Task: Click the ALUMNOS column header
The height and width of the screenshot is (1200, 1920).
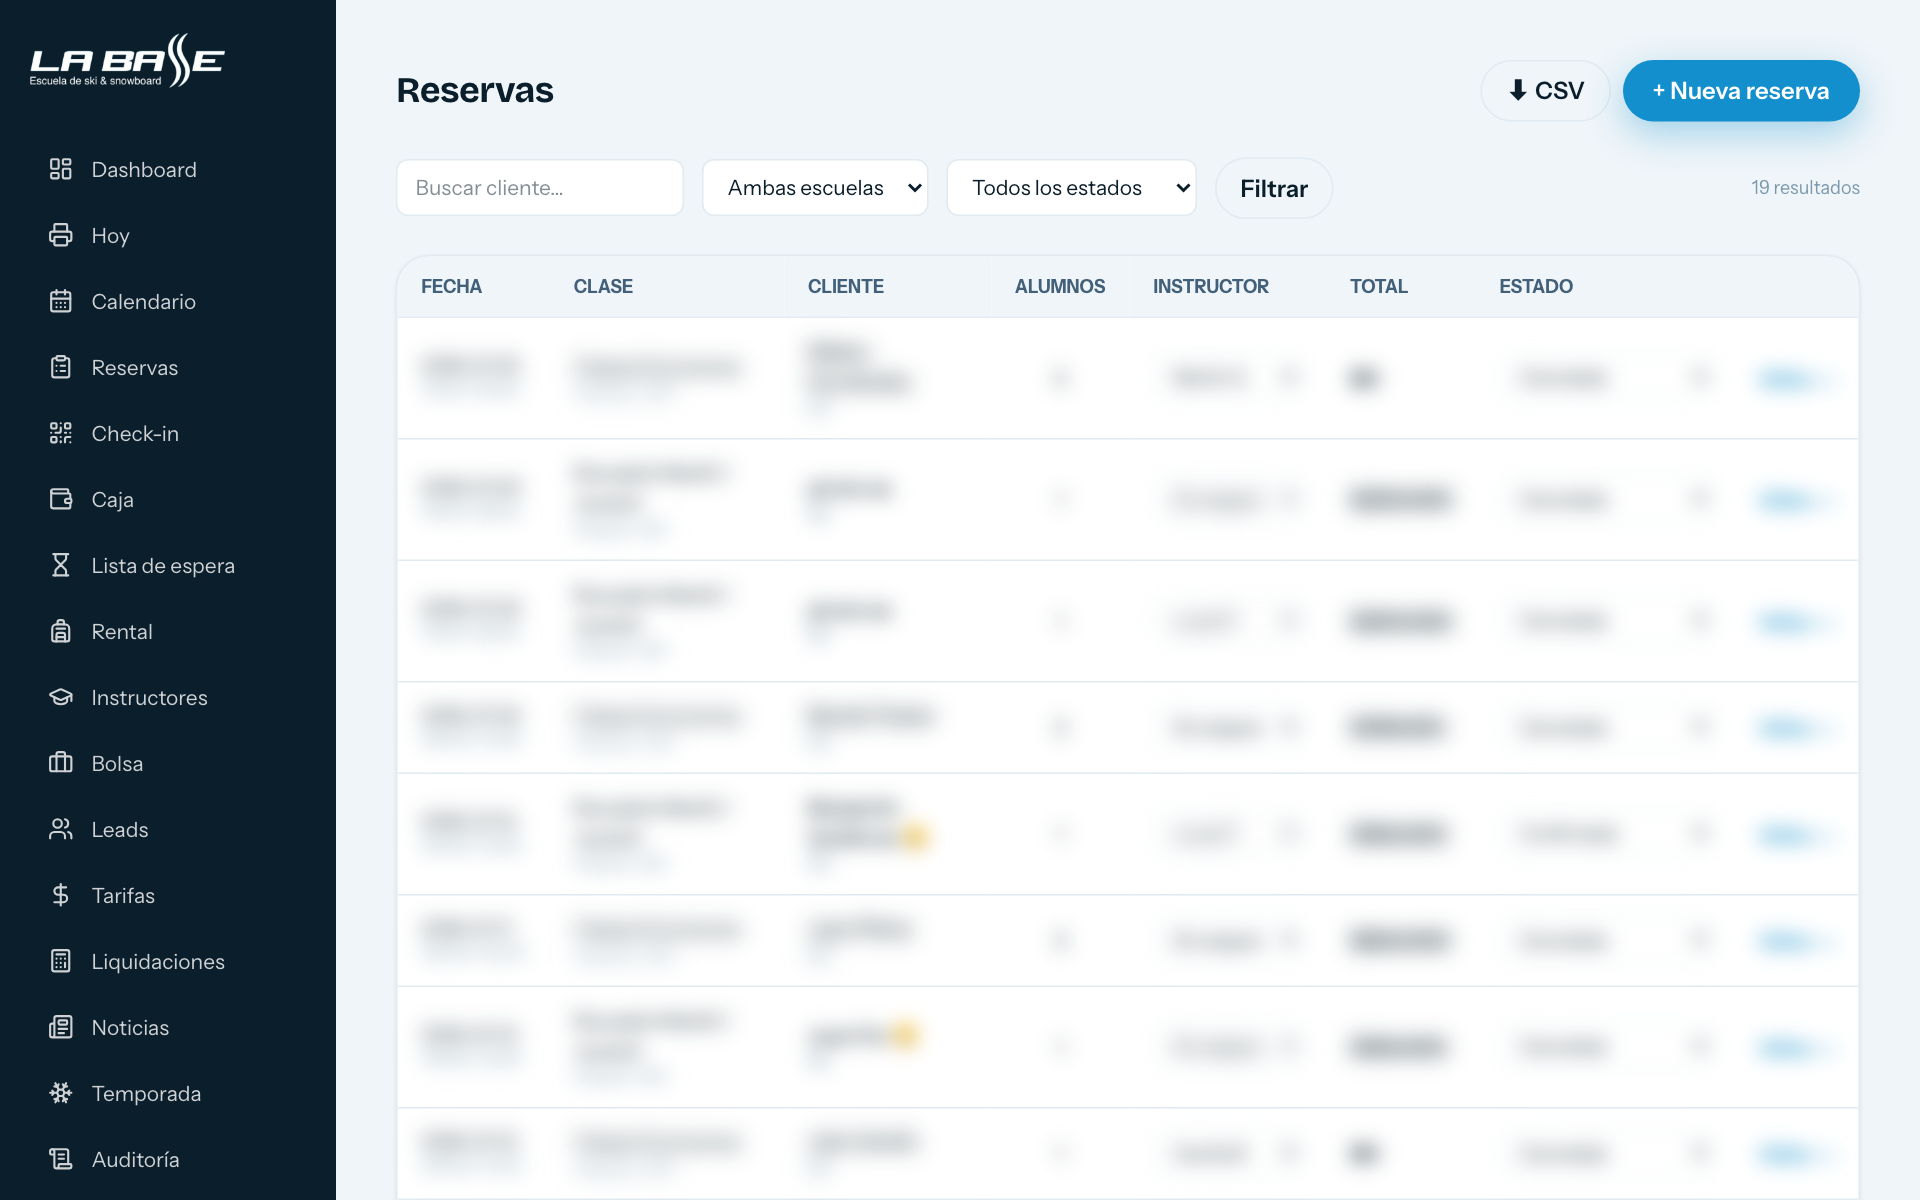Action: coord(1060,287)
